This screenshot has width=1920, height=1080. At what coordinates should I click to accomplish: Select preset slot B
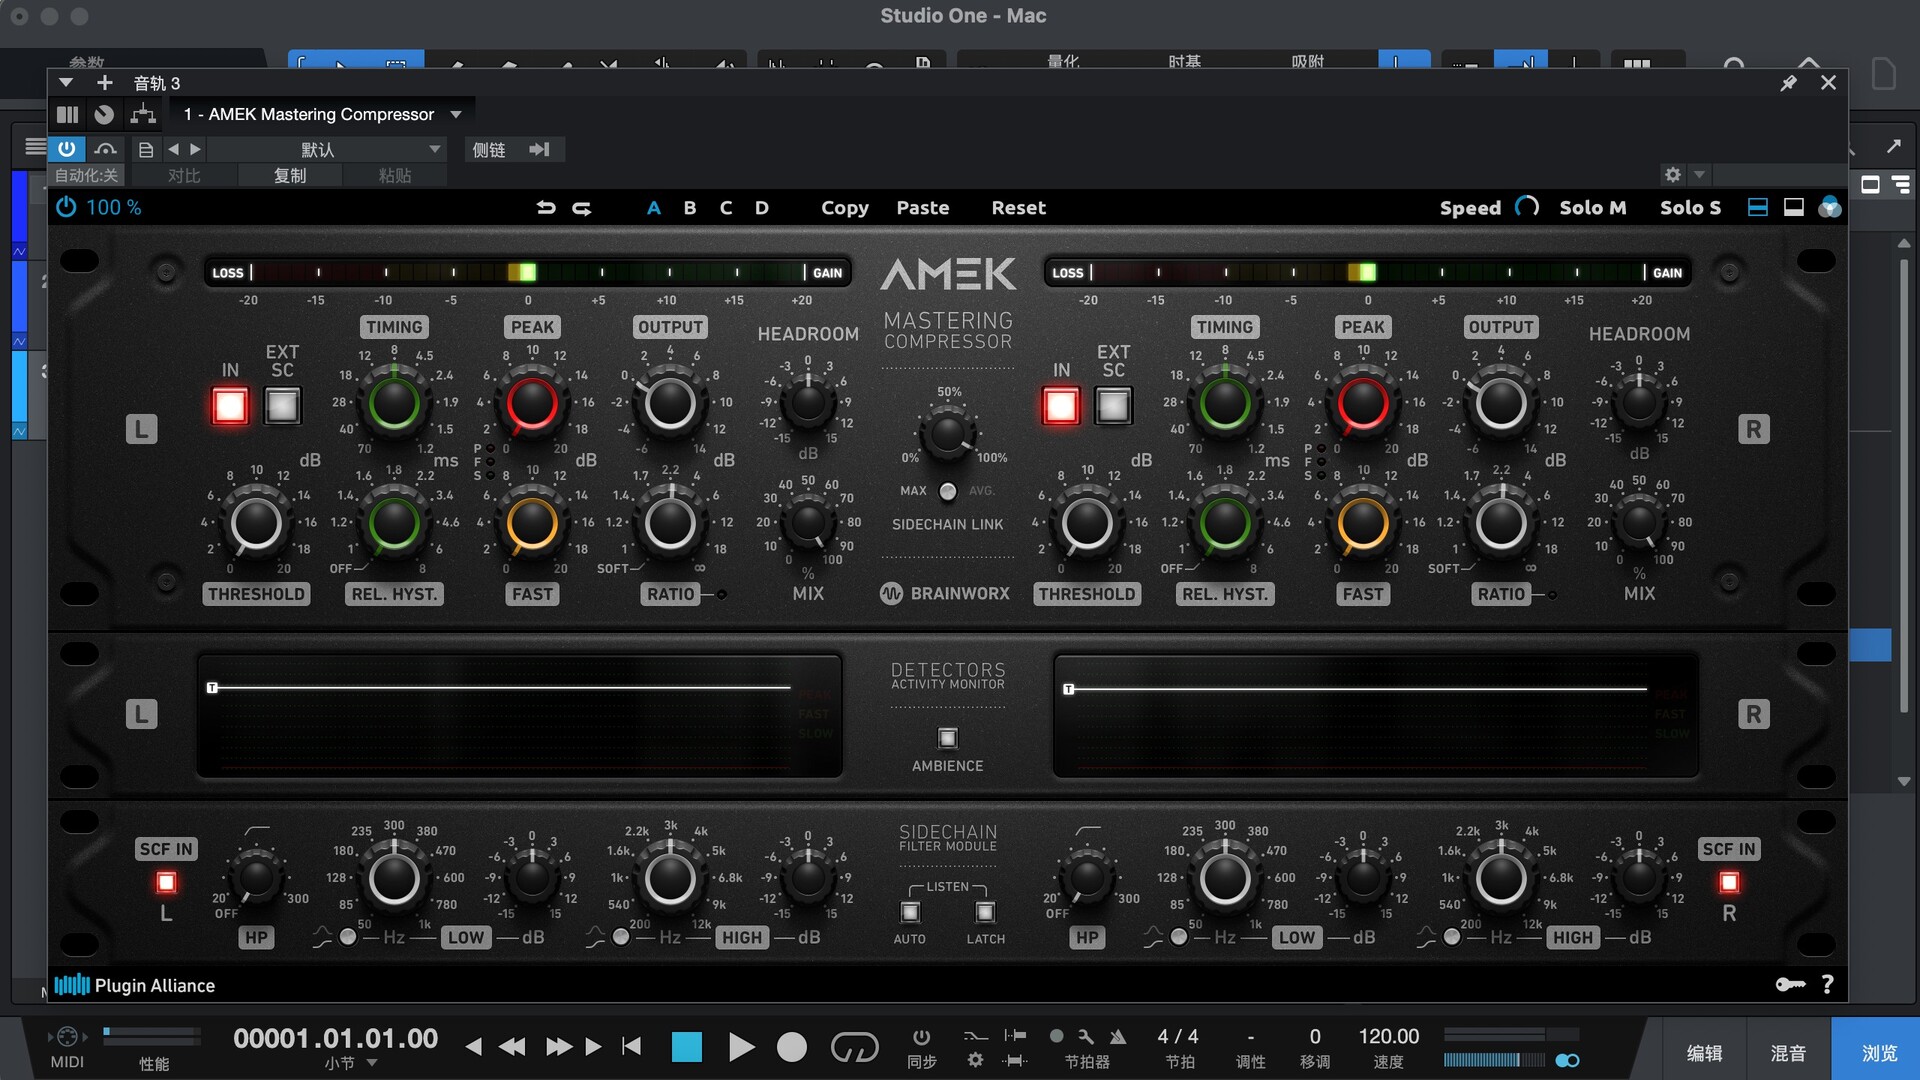(x=690, y=208)
